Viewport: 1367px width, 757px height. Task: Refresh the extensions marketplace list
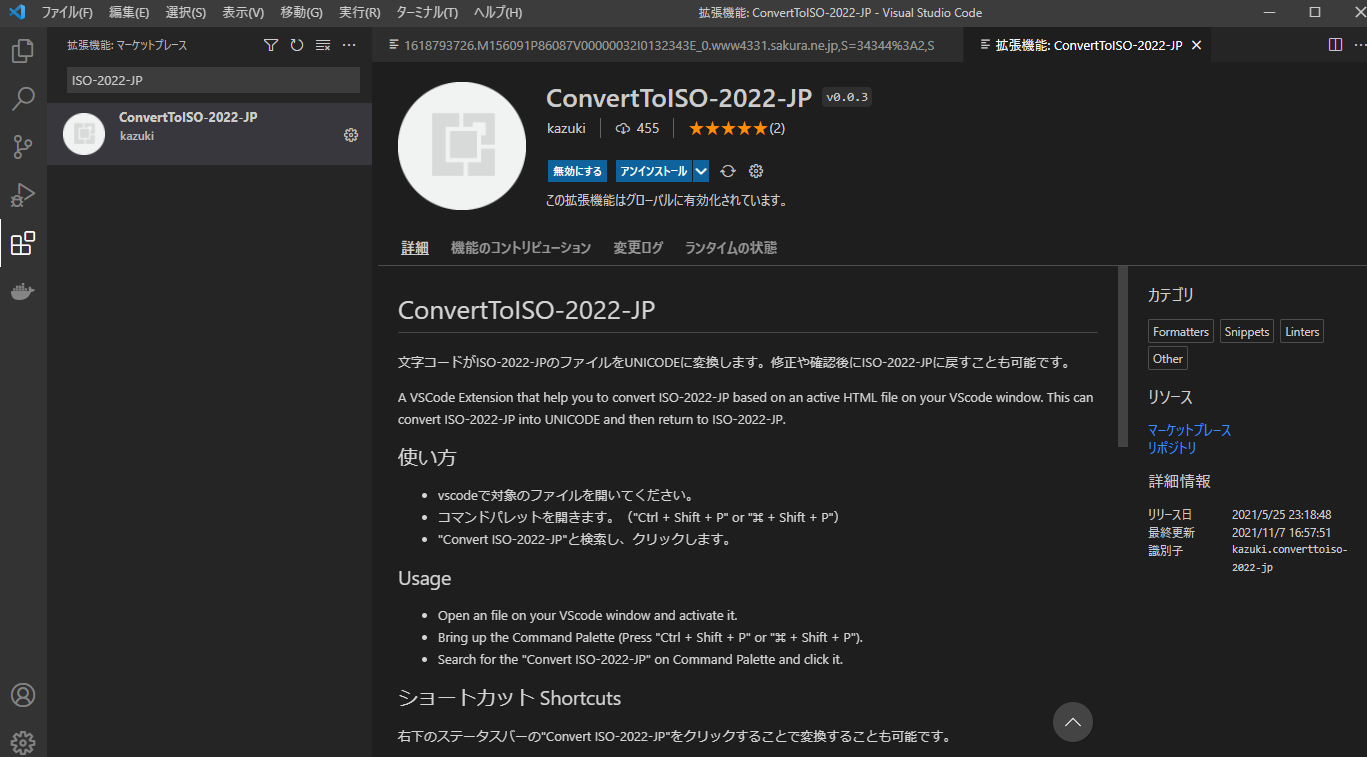(x=297, y=45)
